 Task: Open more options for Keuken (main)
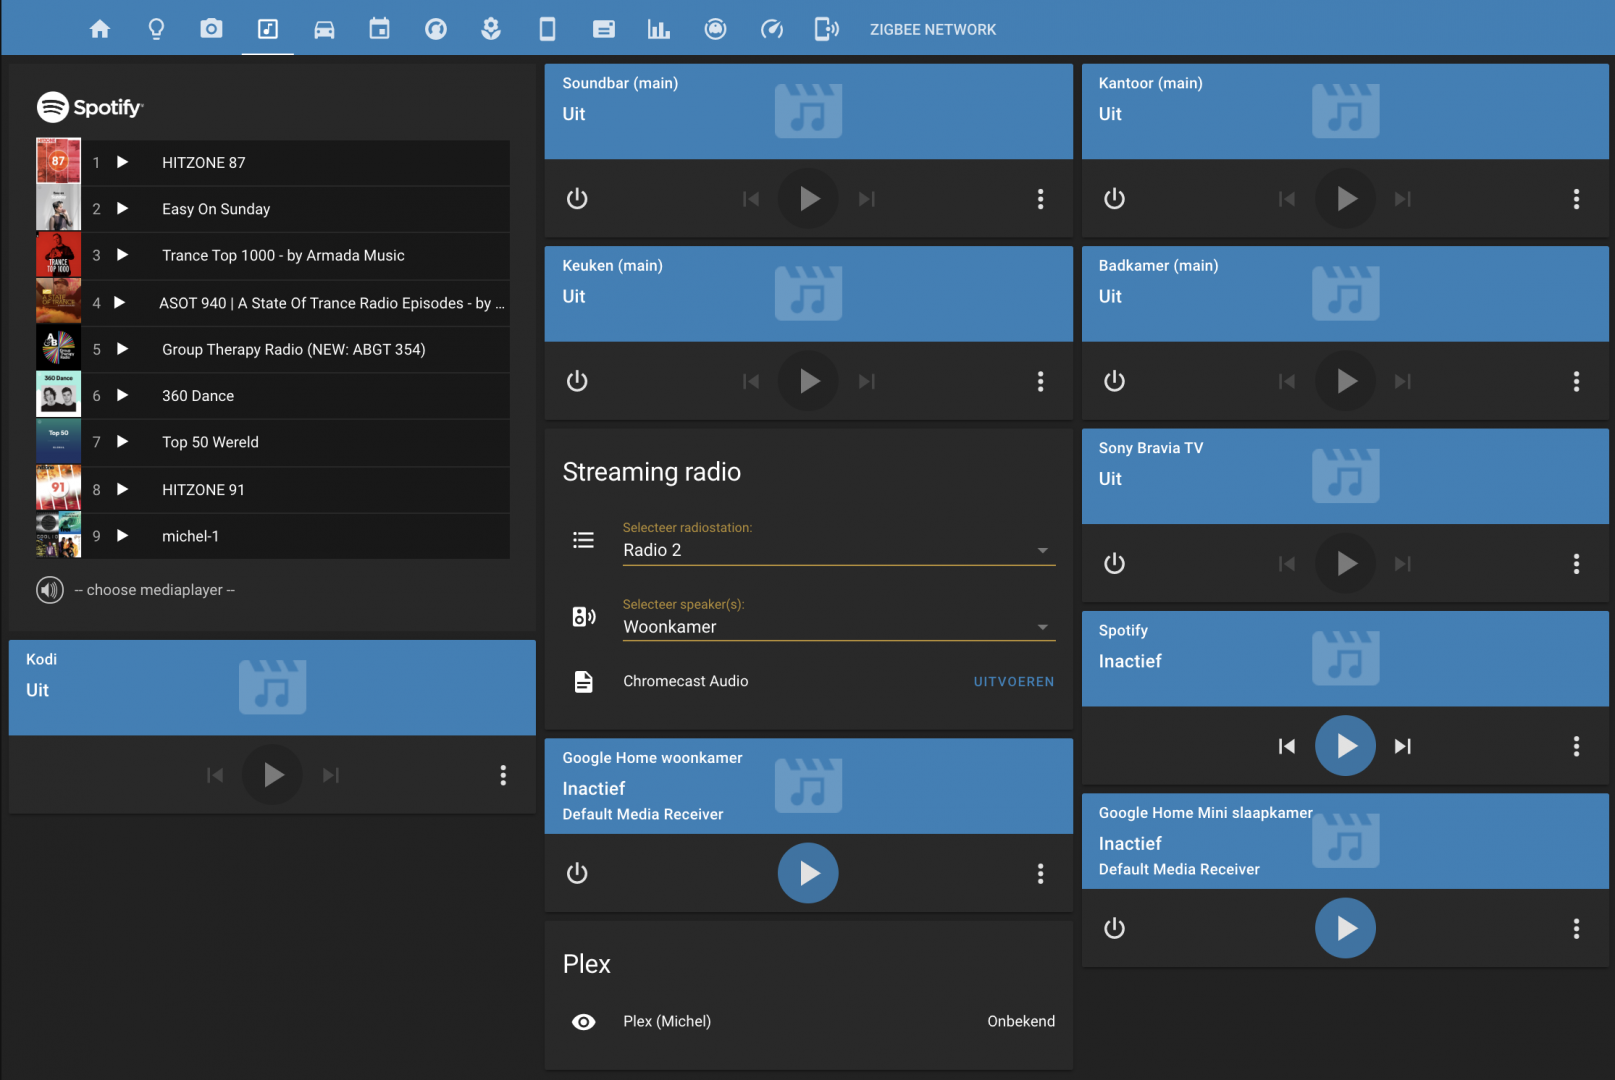[x=1040, y=381]
